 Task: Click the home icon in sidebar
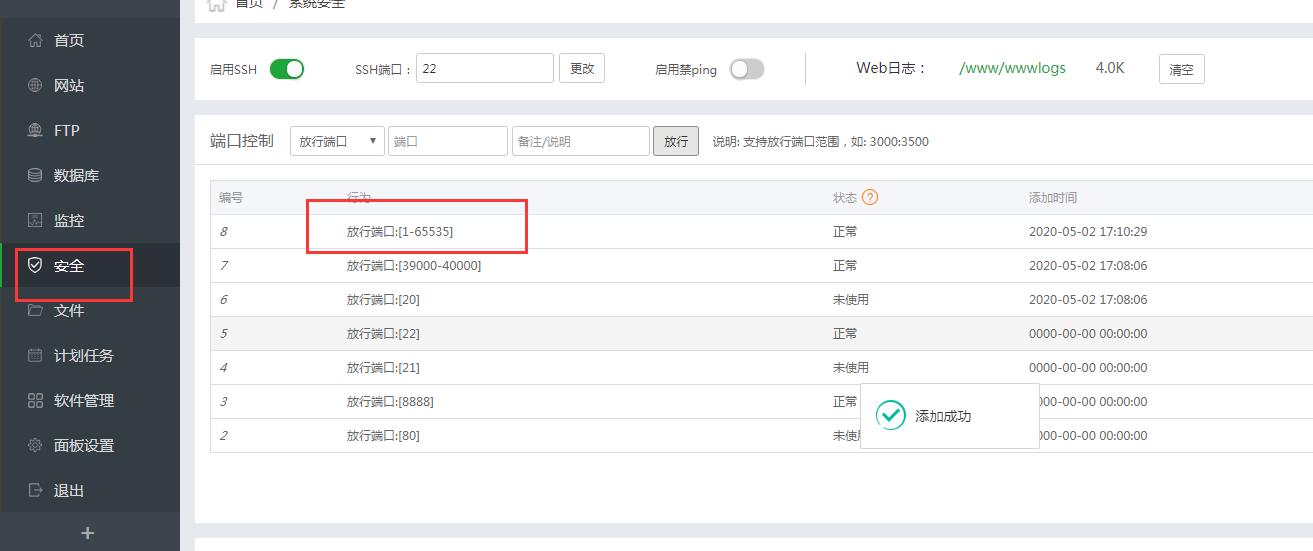point(35,41)
